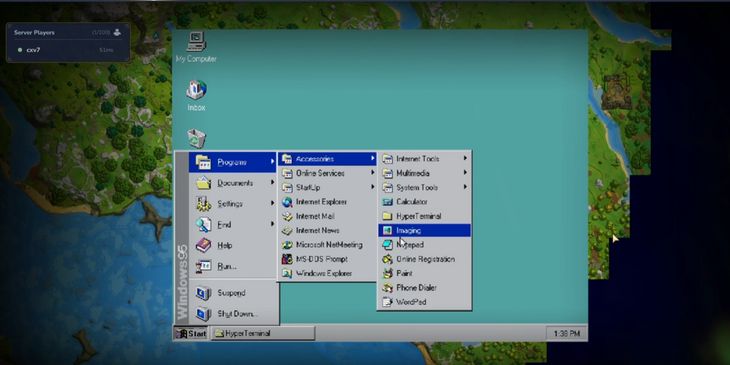730x365 pixels.
Task: Click the Notepad icon in Accessories
Action: (387, 245)
